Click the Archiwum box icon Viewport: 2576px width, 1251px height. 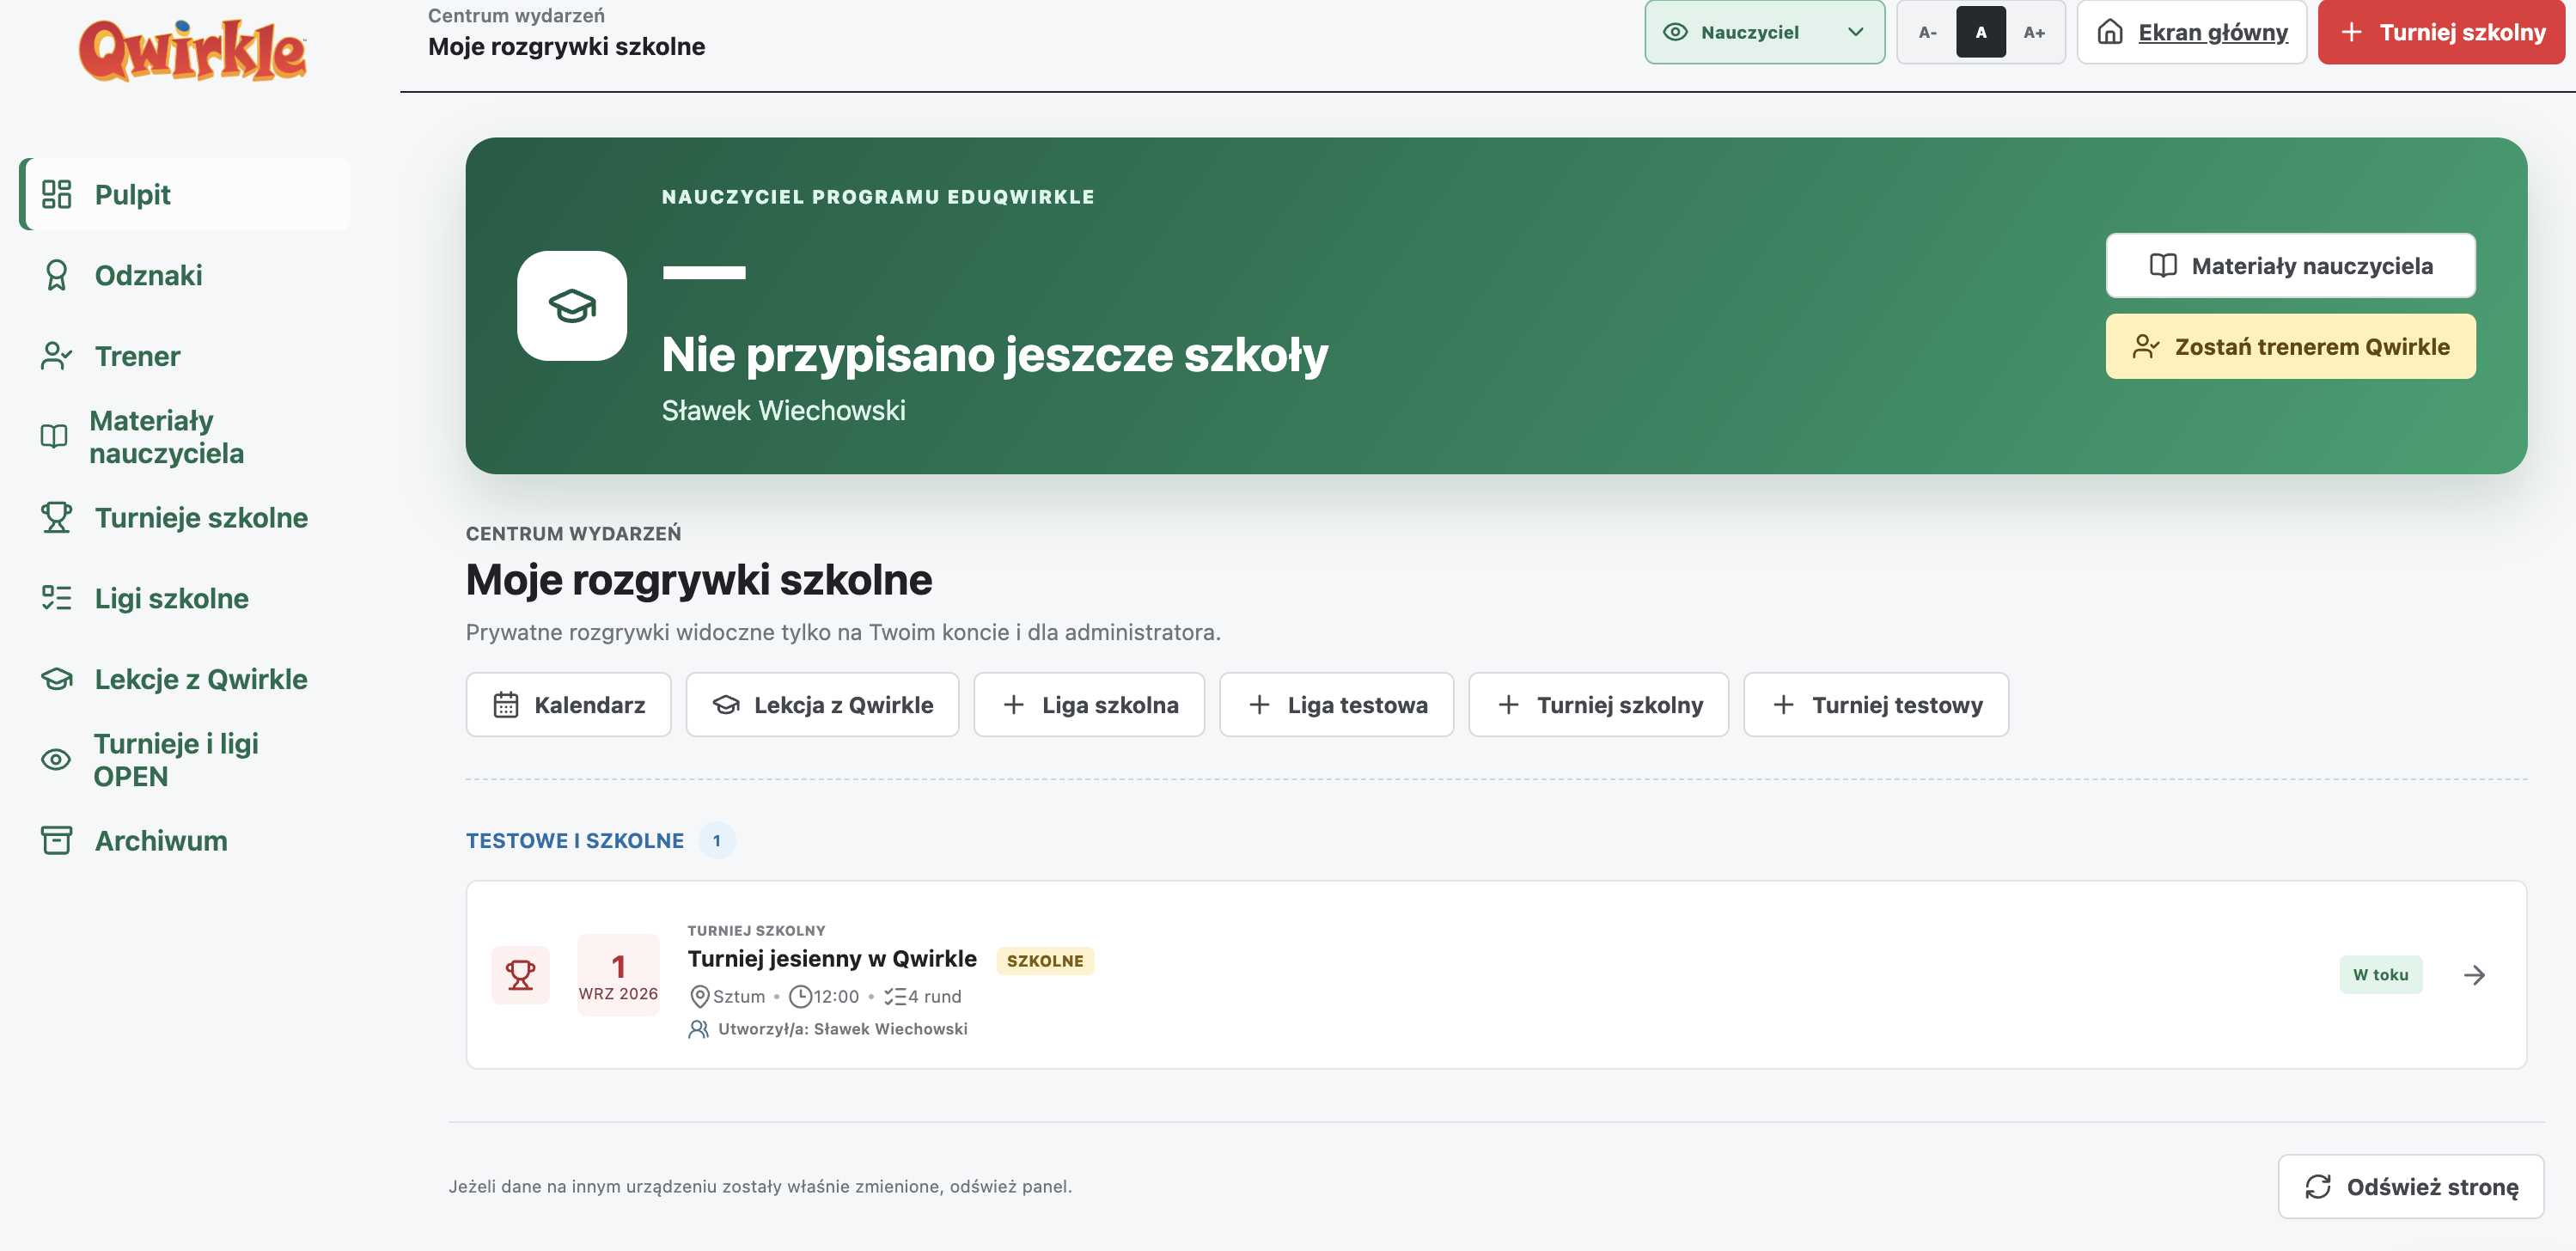point(57,840)
